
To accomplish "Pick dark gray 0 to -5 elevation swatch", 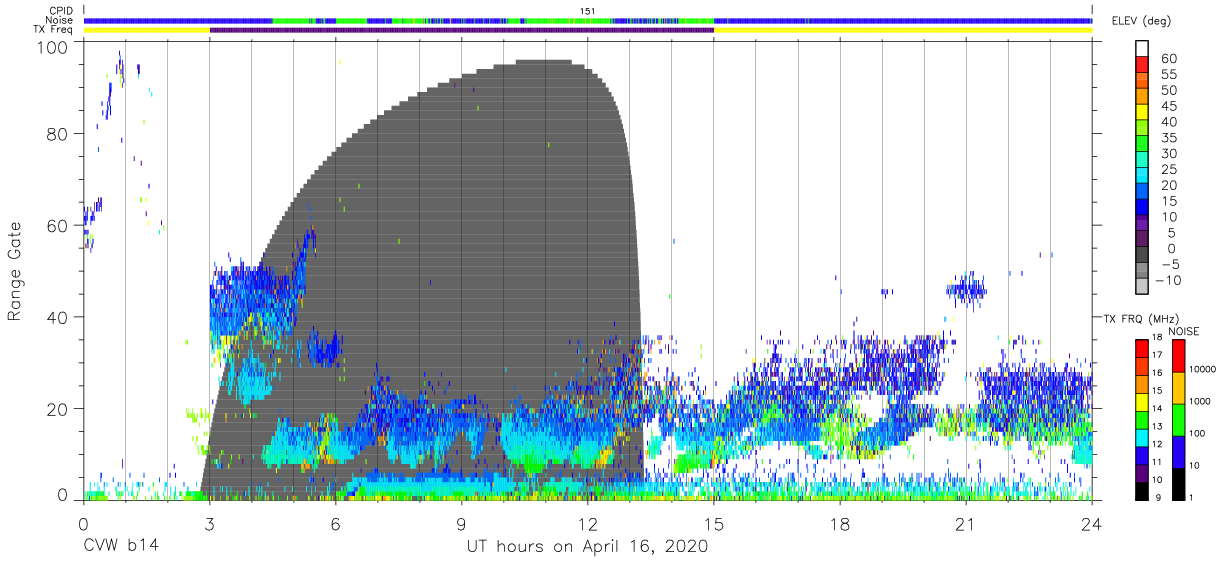I will [x=1142, y=255].
